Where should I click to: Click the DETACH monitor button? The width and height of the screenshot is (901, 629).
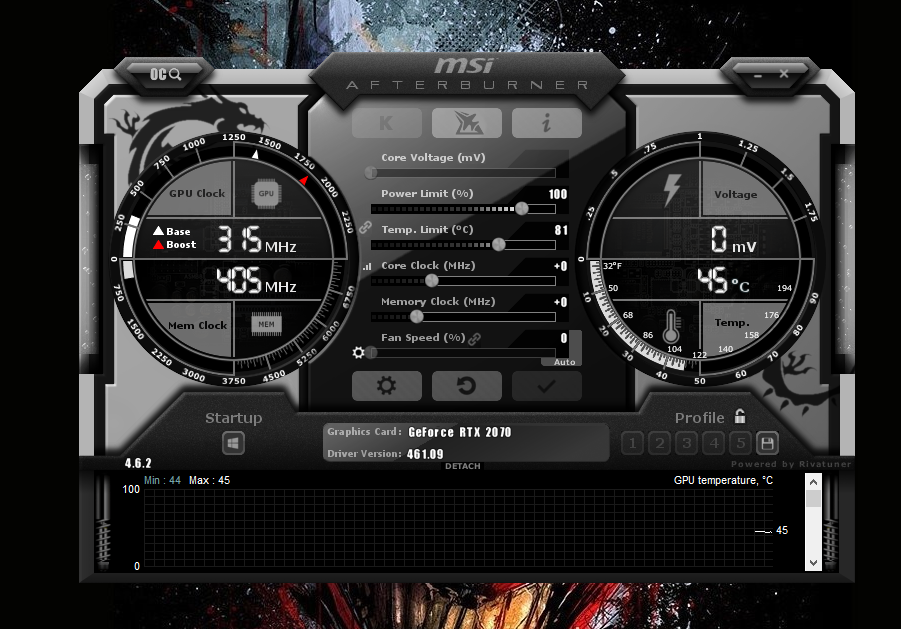463,466
